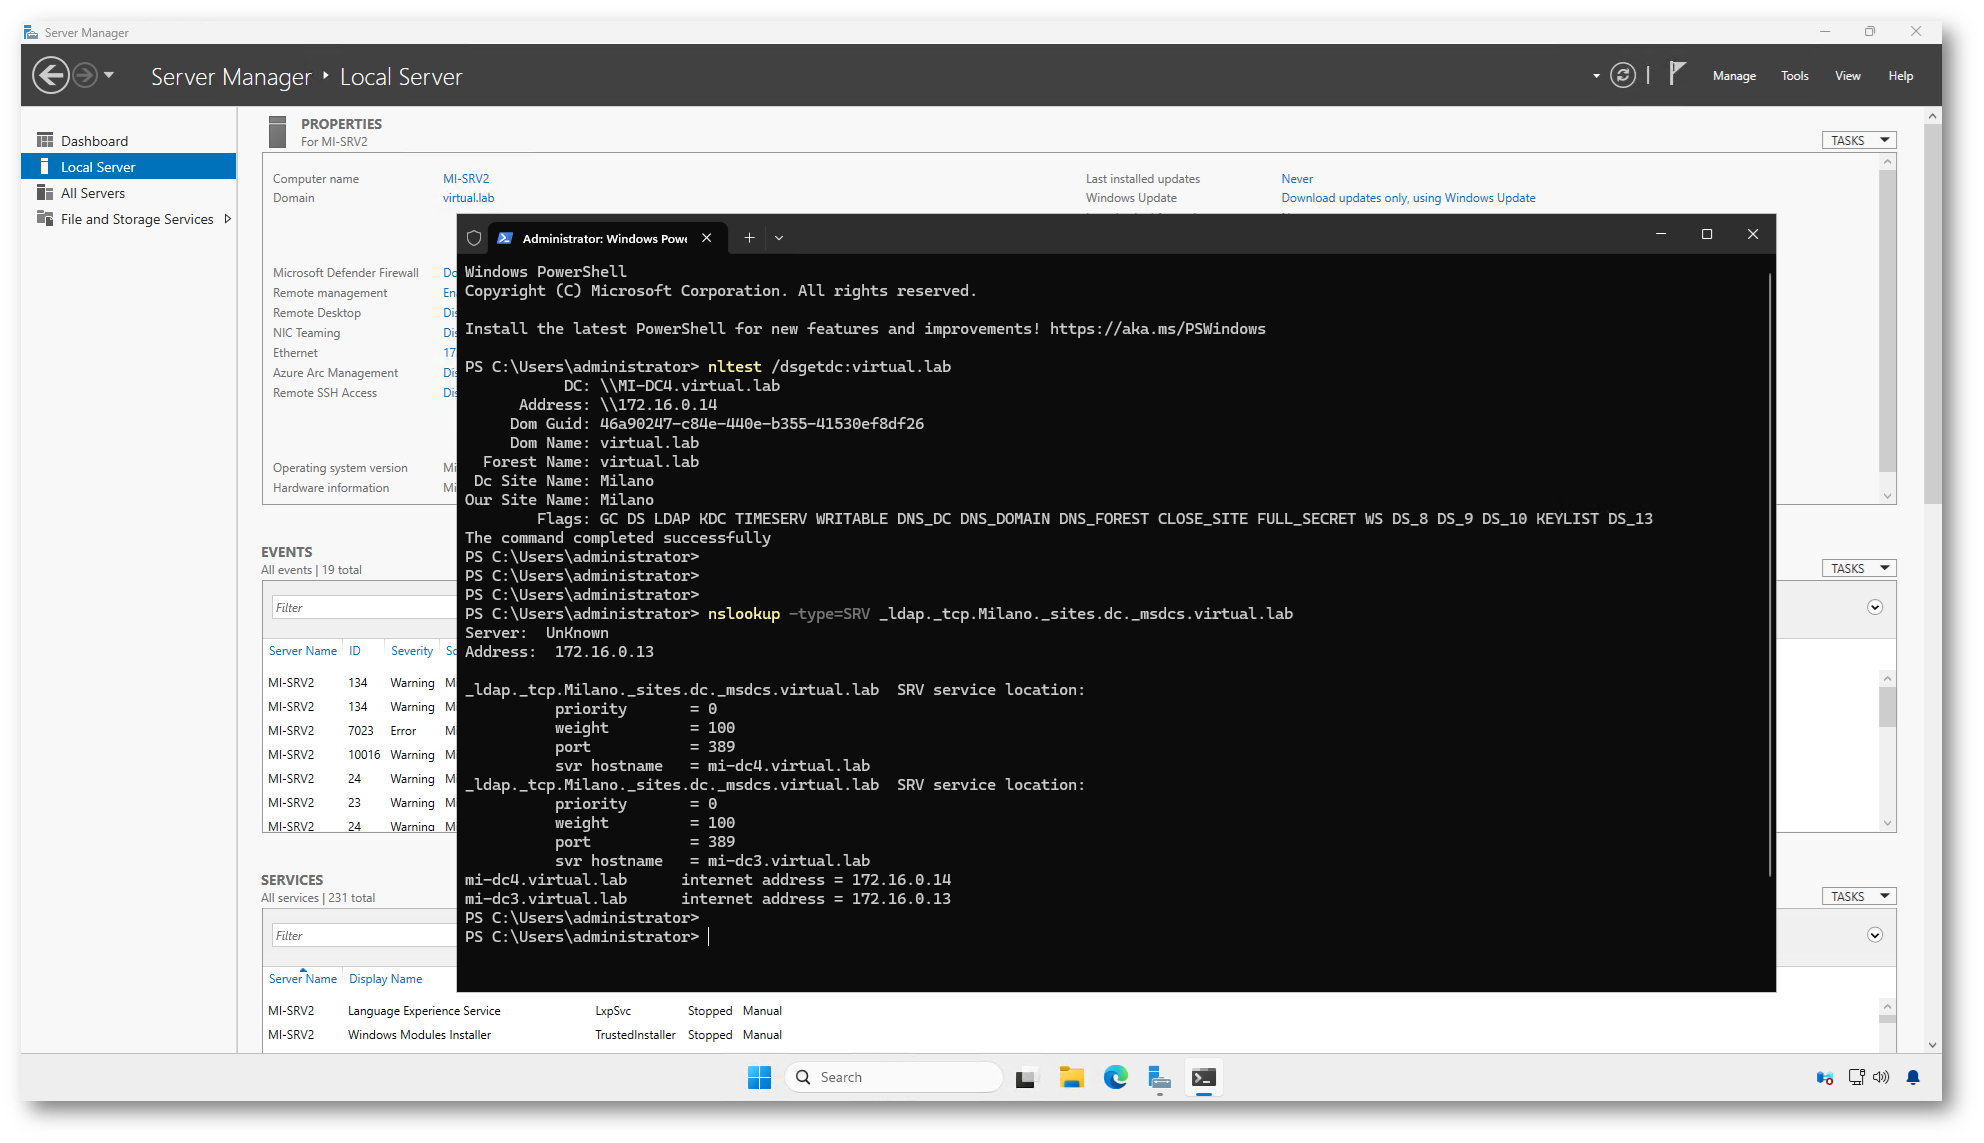
Task: Open the notification bell in system tray
Action: click(x=1913, y=1078)
